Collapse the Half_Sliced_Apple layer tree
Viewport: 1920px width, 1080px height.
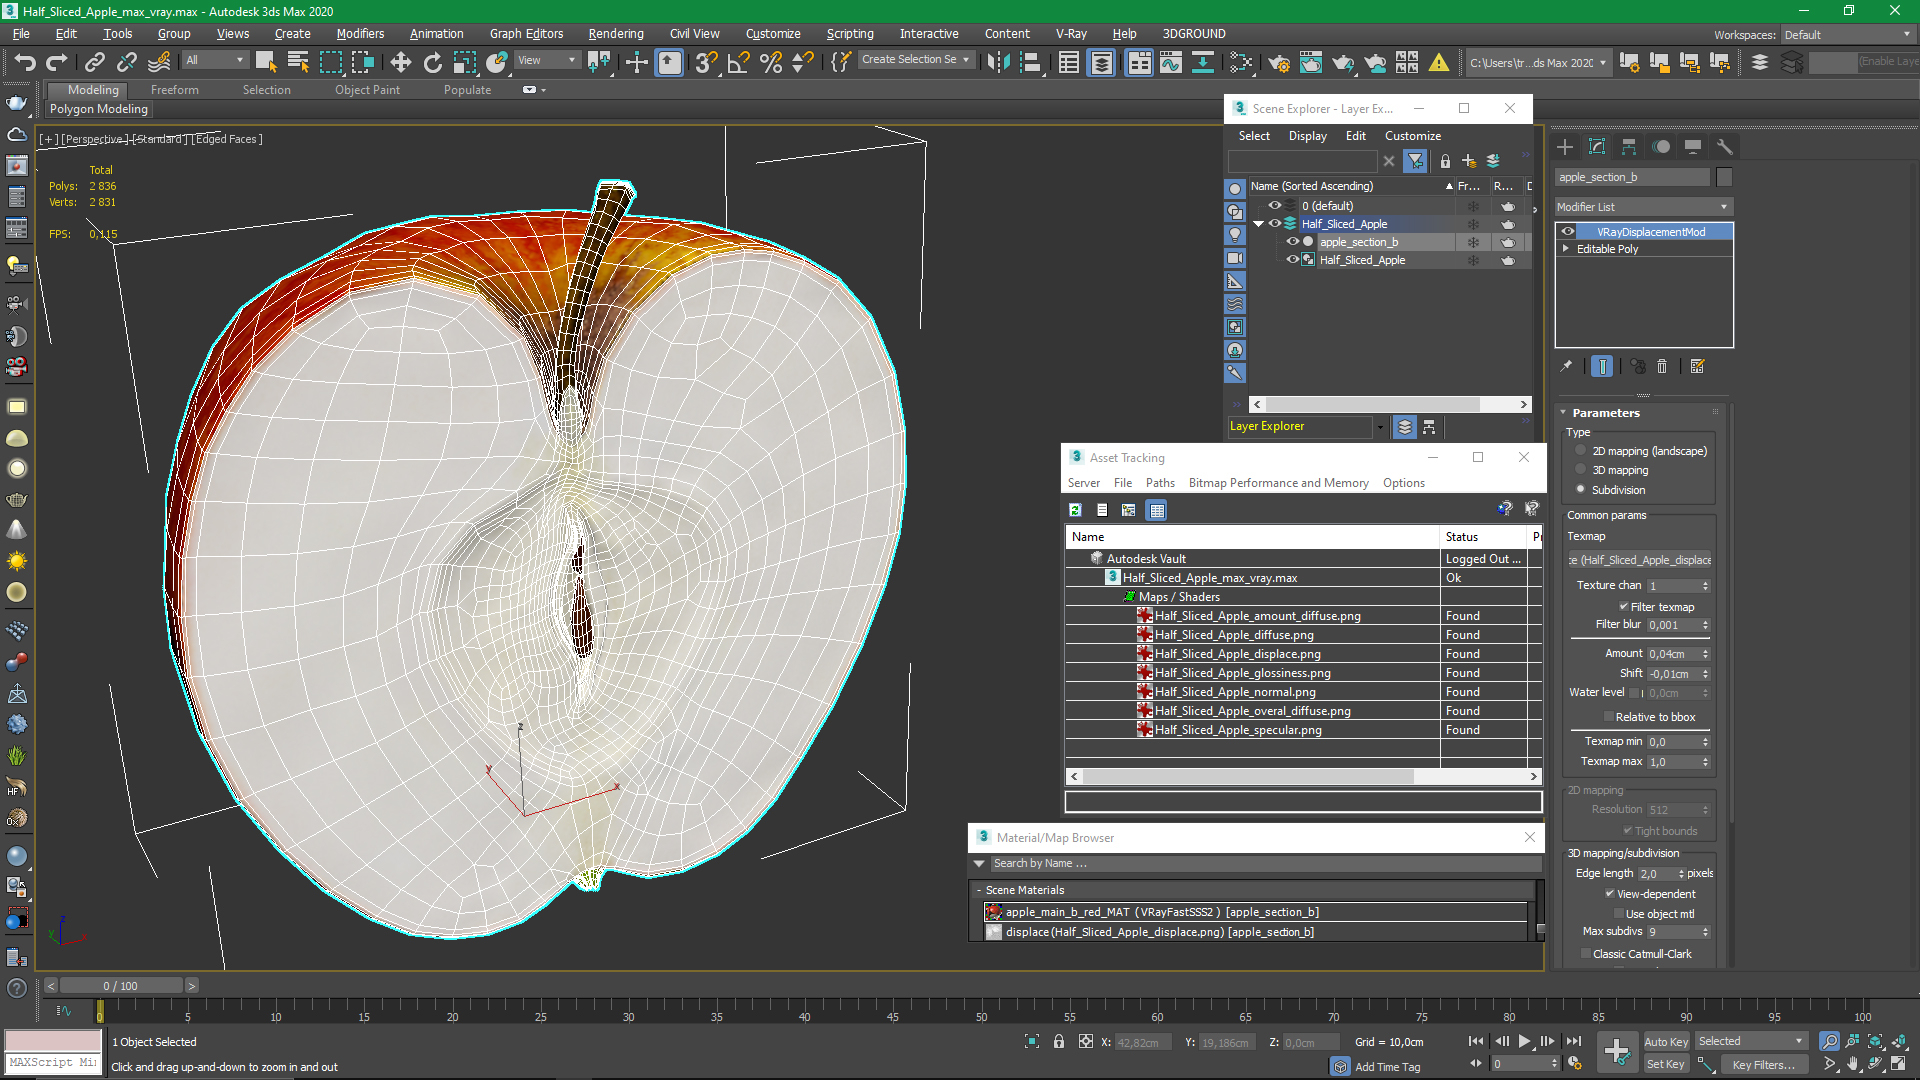tap(1259, 224)
